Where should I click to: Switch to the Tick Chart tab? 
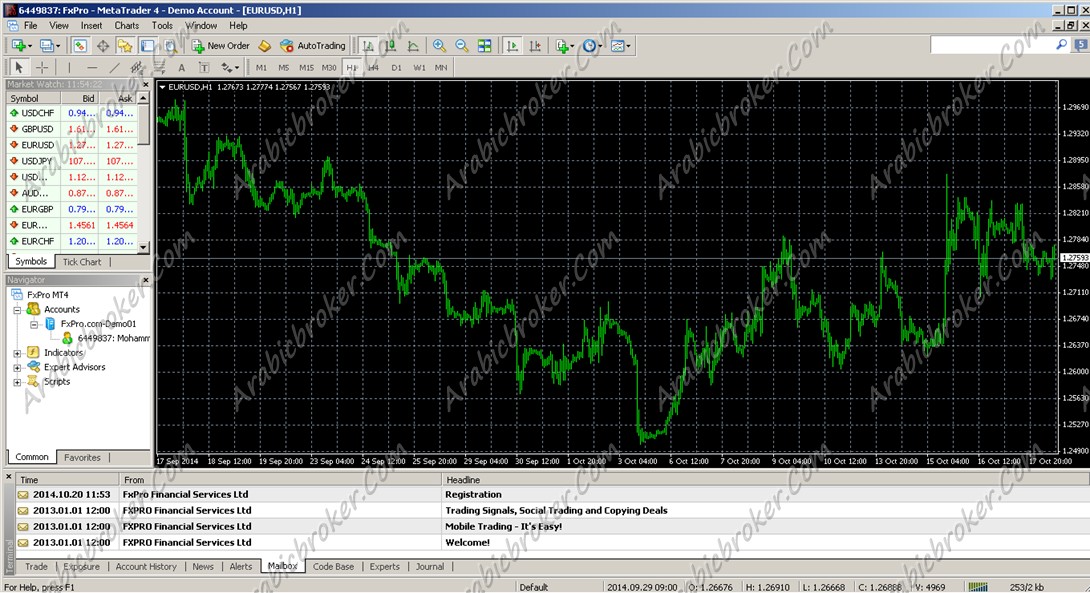[82, 262]
